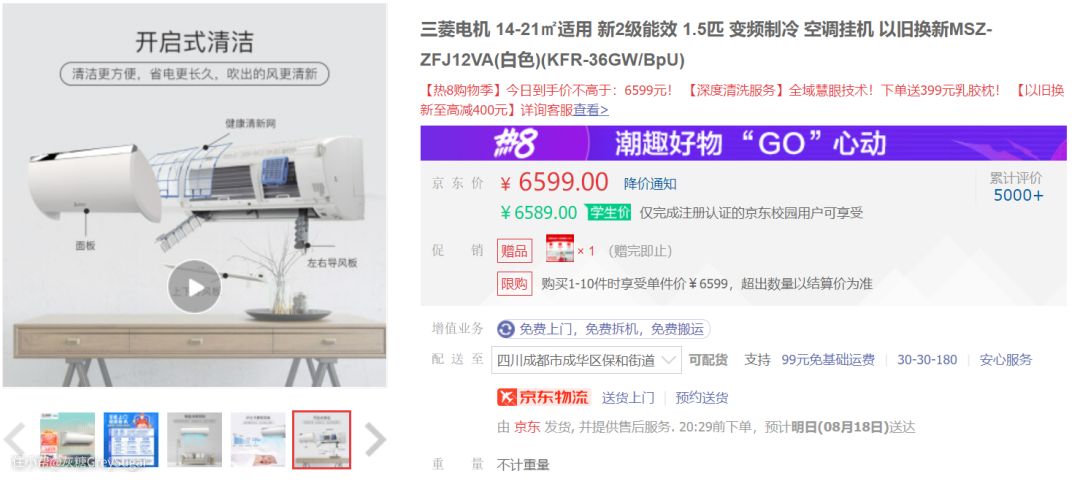Select the blue promotional thumbnail

click(x=131, y=440)
